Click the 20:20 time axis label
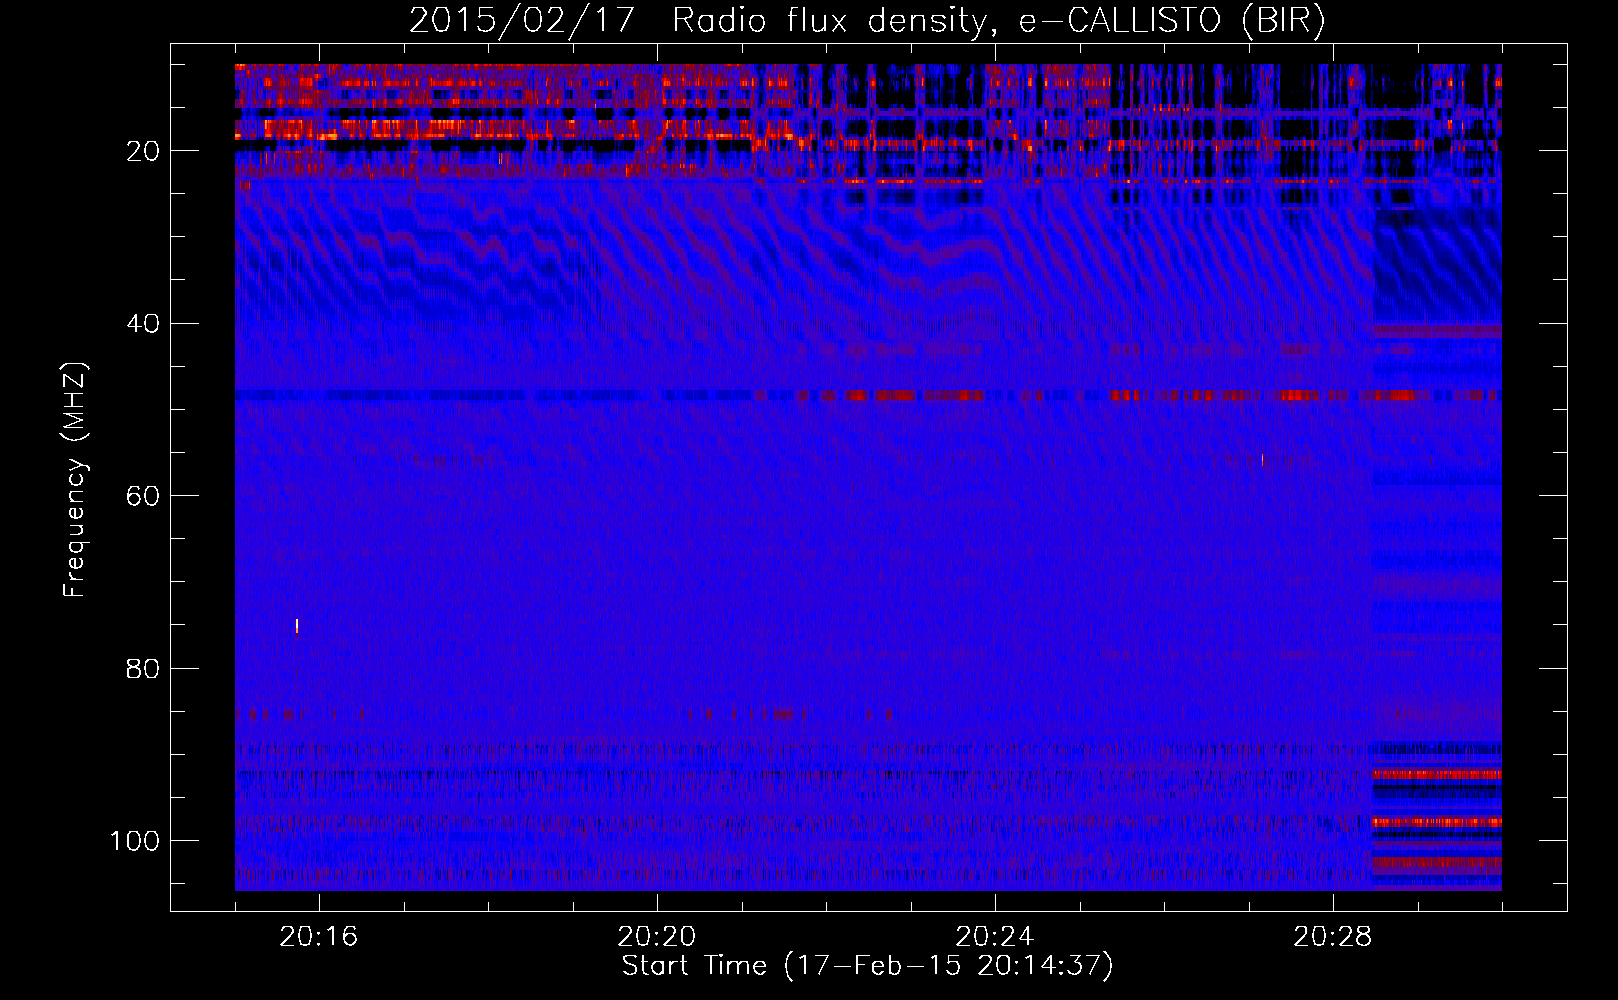 (x=657, y=937)
